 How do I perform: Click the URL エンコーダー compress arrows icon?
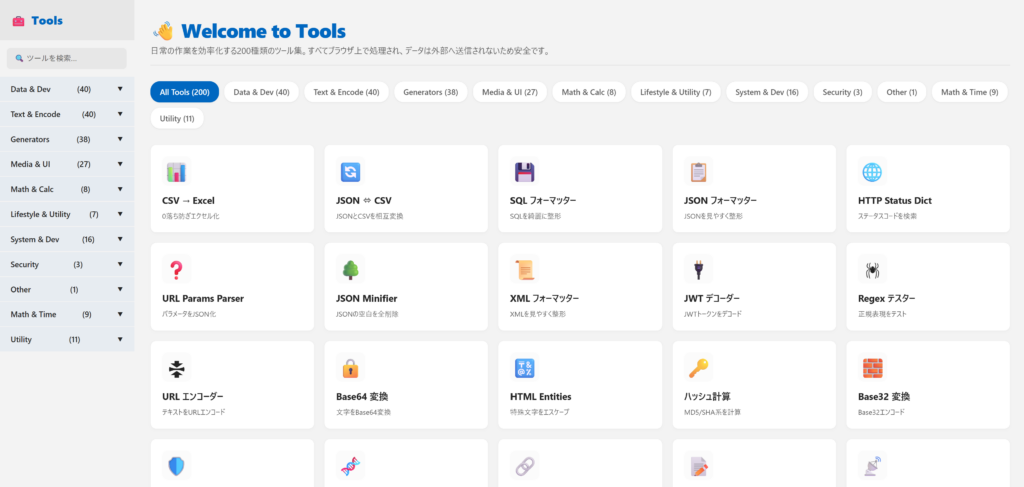coord(176,368)
